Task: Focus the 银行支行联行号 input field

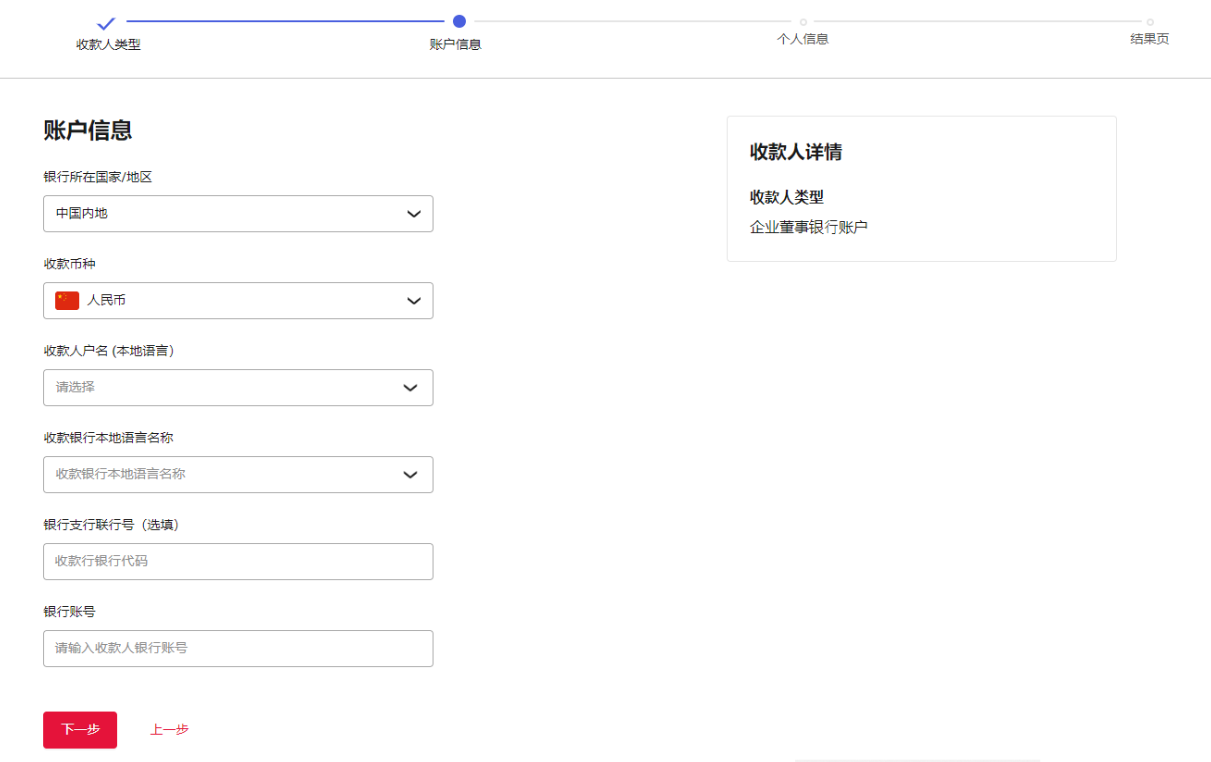Action: [x=238, y=562]
